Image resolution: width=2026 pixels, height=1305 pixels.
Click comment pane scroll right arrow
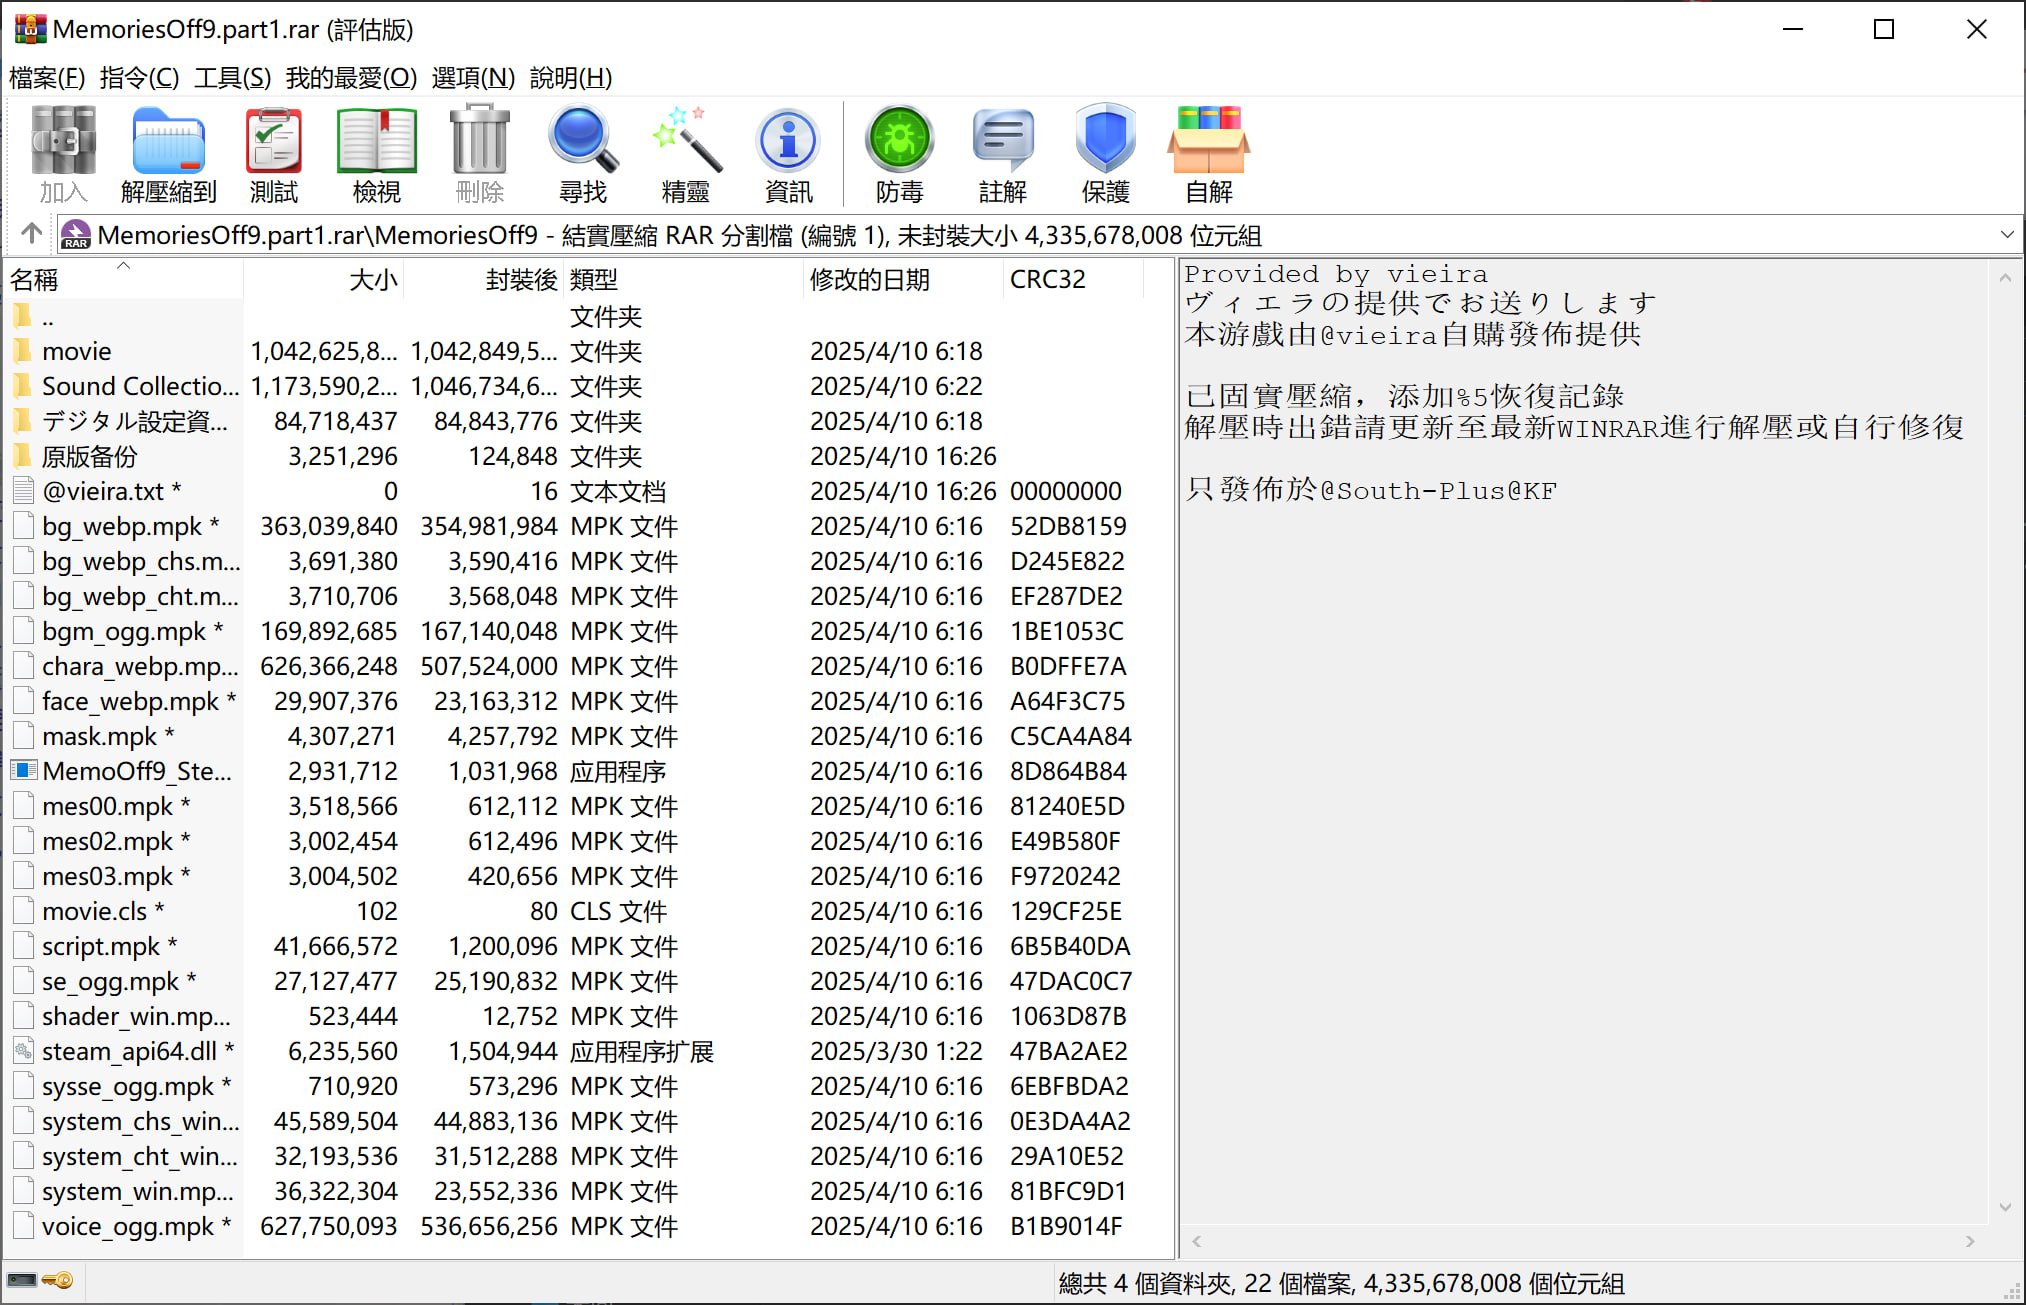click(x=1970, y=1241)
